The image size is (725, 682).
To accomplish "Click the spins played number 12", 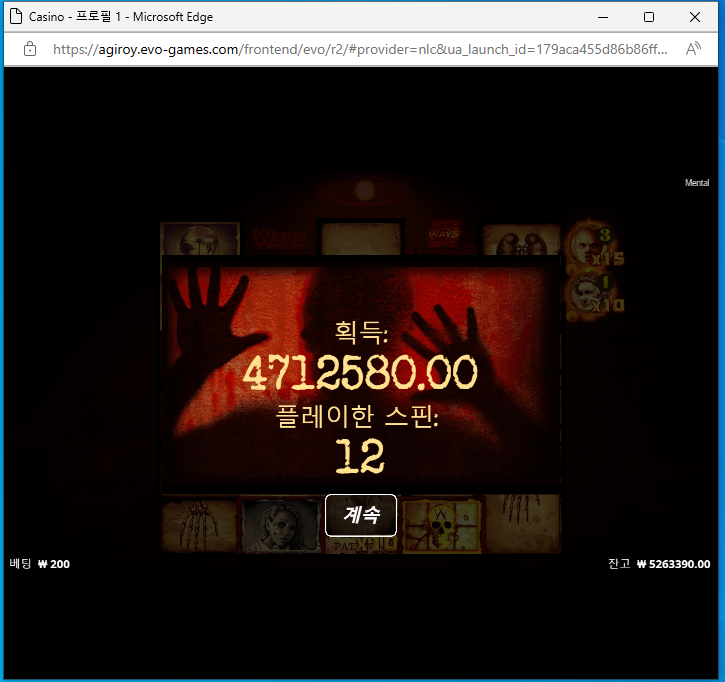I will click(360, 456).
